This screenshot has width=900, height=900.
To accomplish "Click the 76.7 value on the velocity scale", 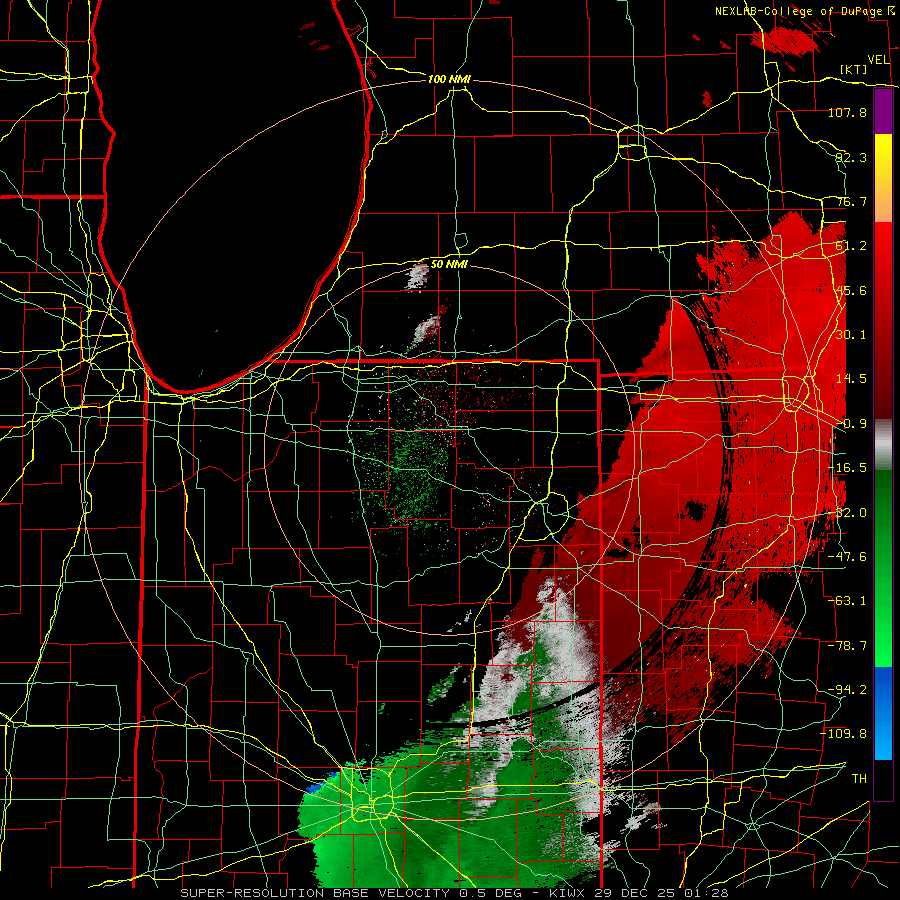I will click(x=851, y=201).
